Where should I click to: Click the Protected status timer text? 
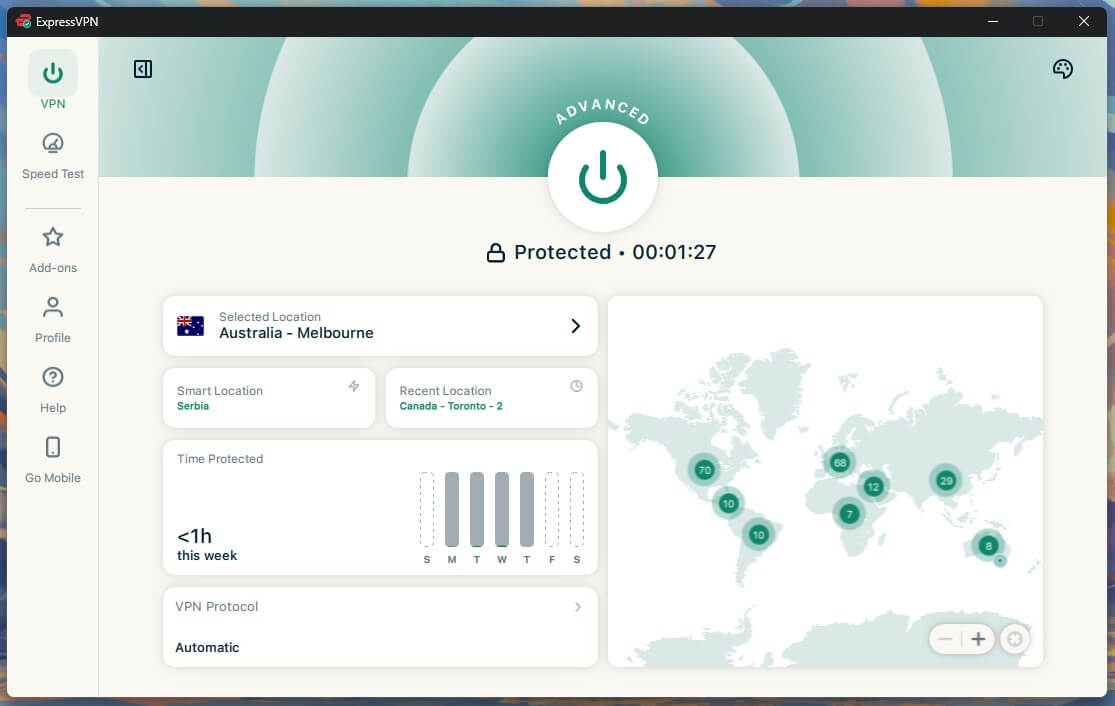pyautogui.click(x=615, y=252)
